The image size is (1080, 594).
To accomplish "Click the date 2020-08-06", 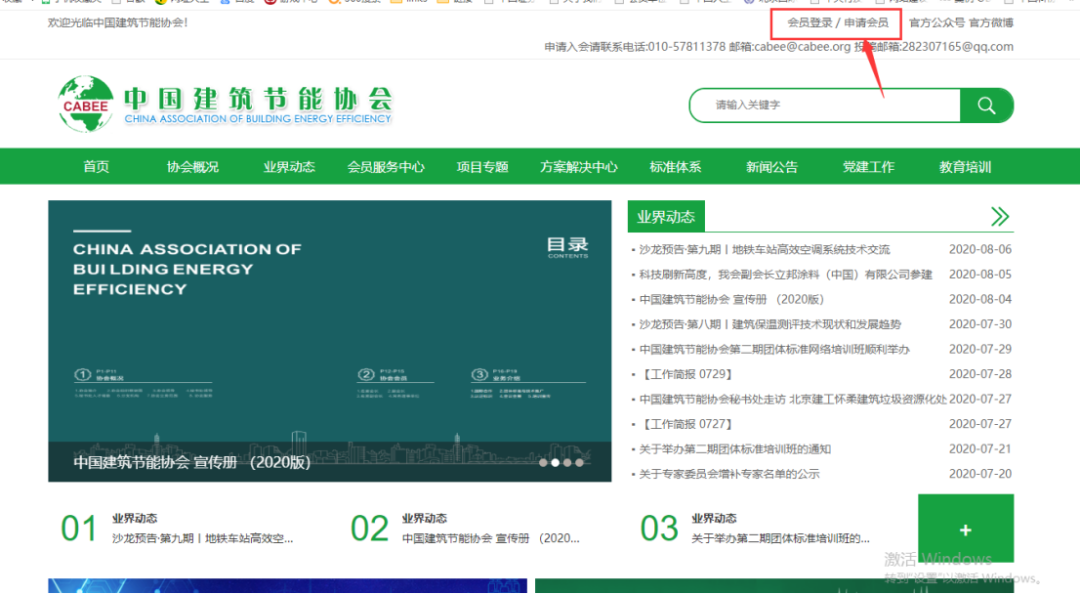I will 980,249.
